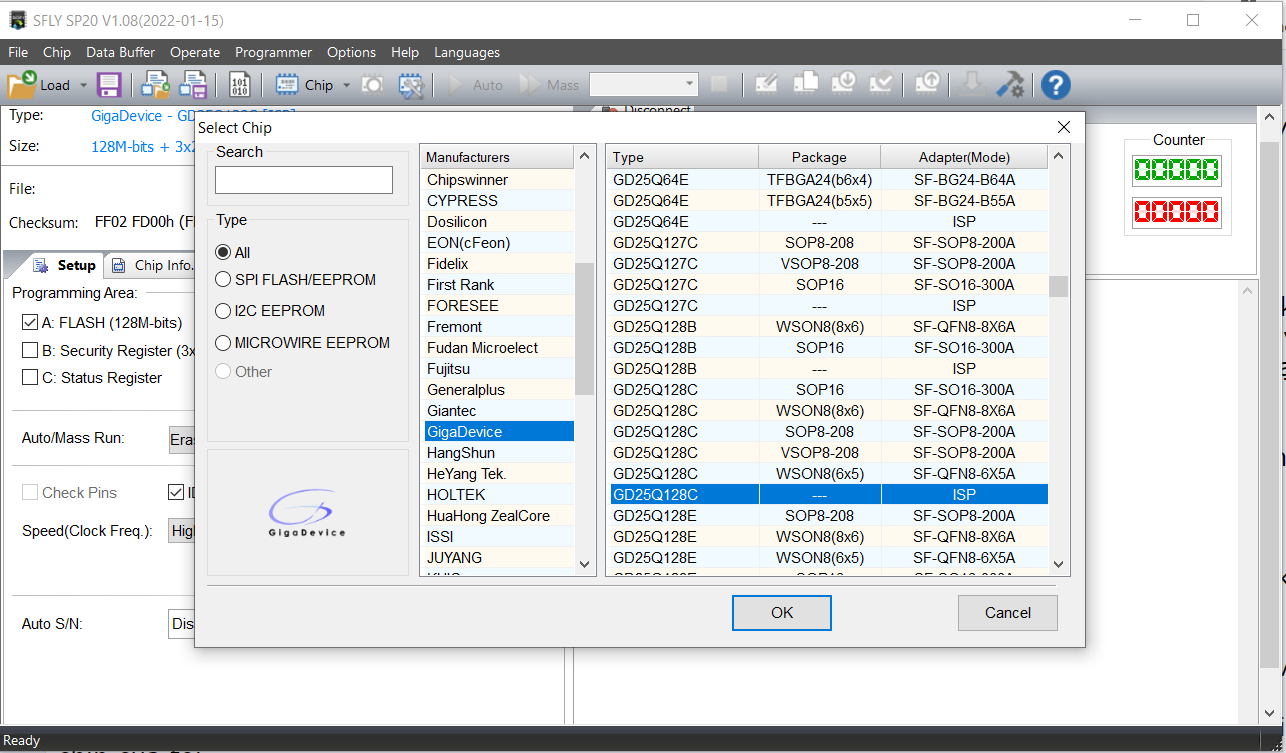Click the red Counter display
The image size is (1286, 753).
point(1175,212)
